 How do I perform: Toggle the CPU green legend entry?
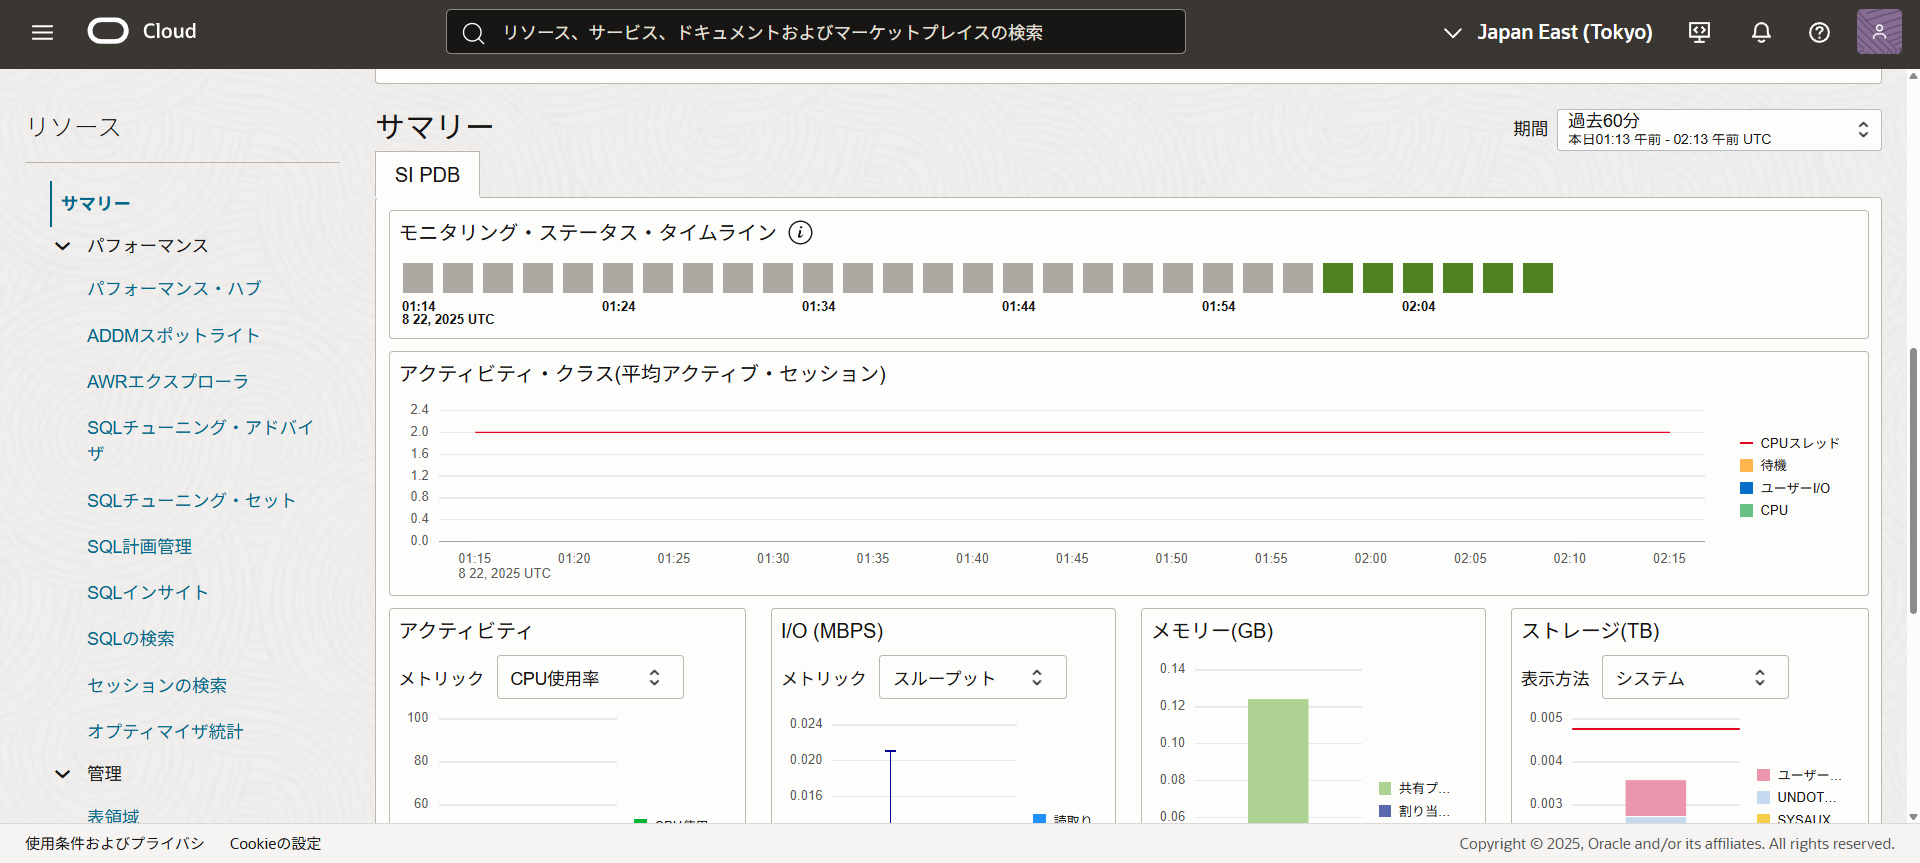[1764, 510]
